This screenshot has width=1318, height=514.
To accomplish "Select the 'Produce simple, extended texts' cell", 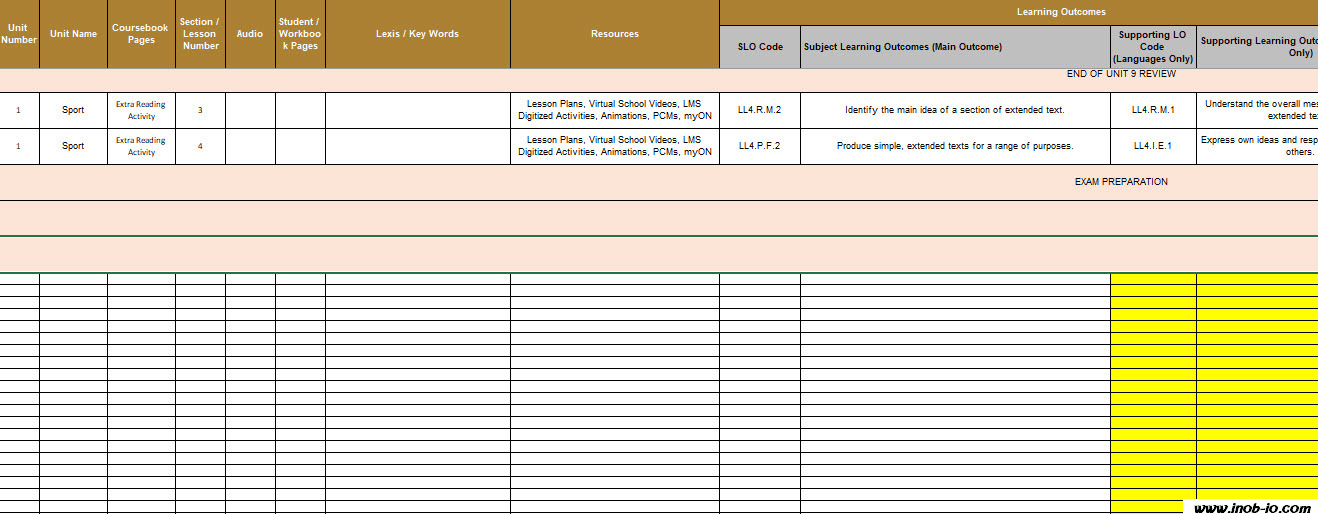I will point(954,146).
